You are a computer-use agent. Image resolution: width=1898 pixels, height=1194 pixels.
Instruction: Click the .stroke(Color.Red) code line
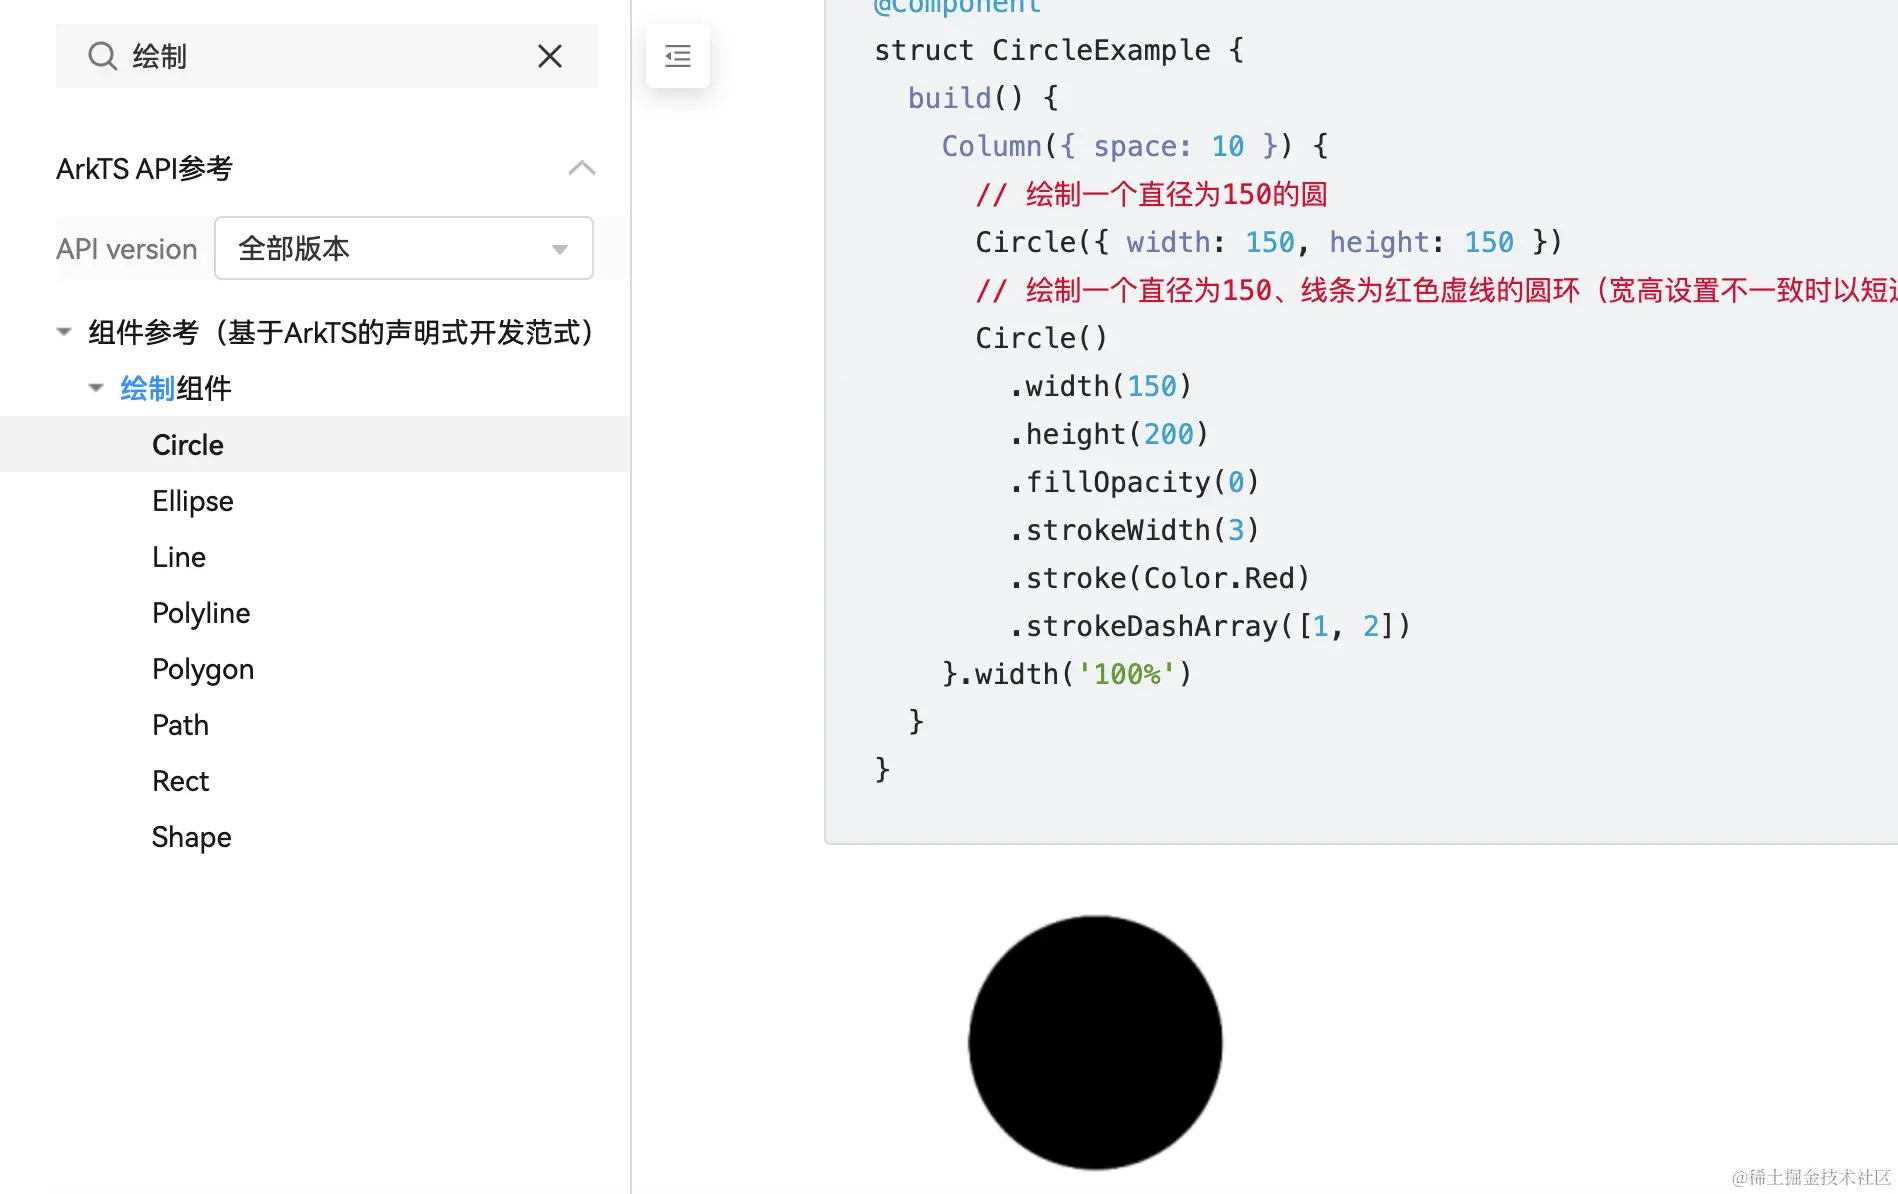point(1159,578)
